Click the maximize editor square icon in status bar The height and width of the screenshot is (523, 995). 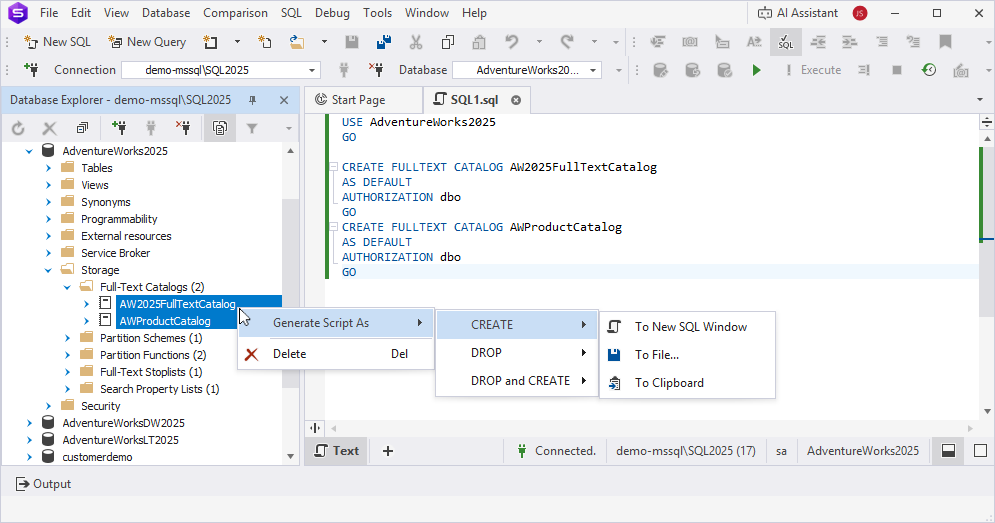coord(980,451)
